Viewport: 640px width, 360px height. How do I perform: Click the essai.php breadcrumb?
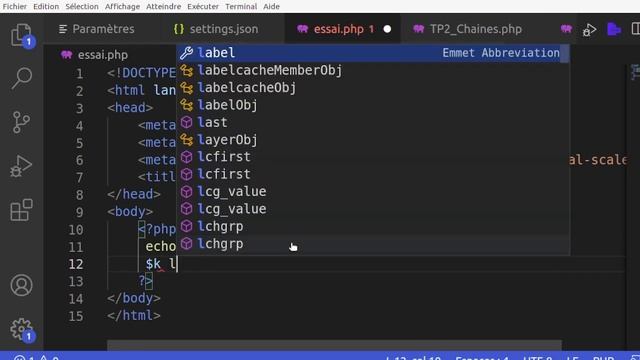[x=103, y=55]
